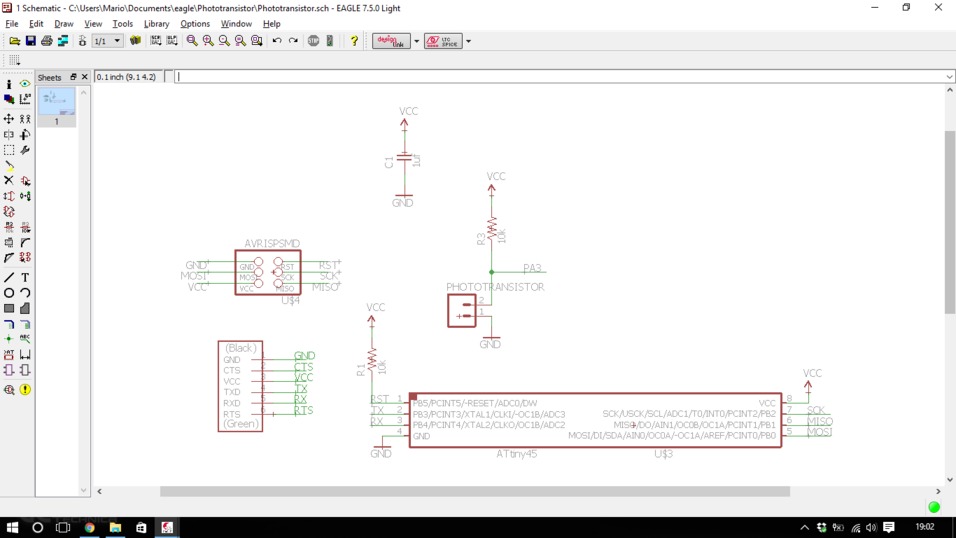Screen dimensions: 956x538
Task: Run a ULP with the ULP icon
Action: 172,41
